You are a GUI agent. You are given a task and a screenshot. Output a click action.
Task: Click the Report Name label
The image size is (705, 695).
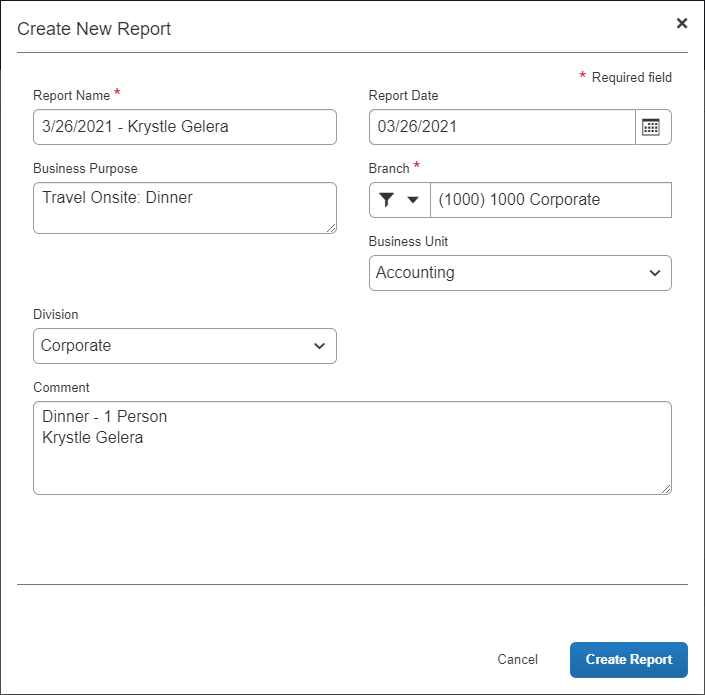click(71, 95)
